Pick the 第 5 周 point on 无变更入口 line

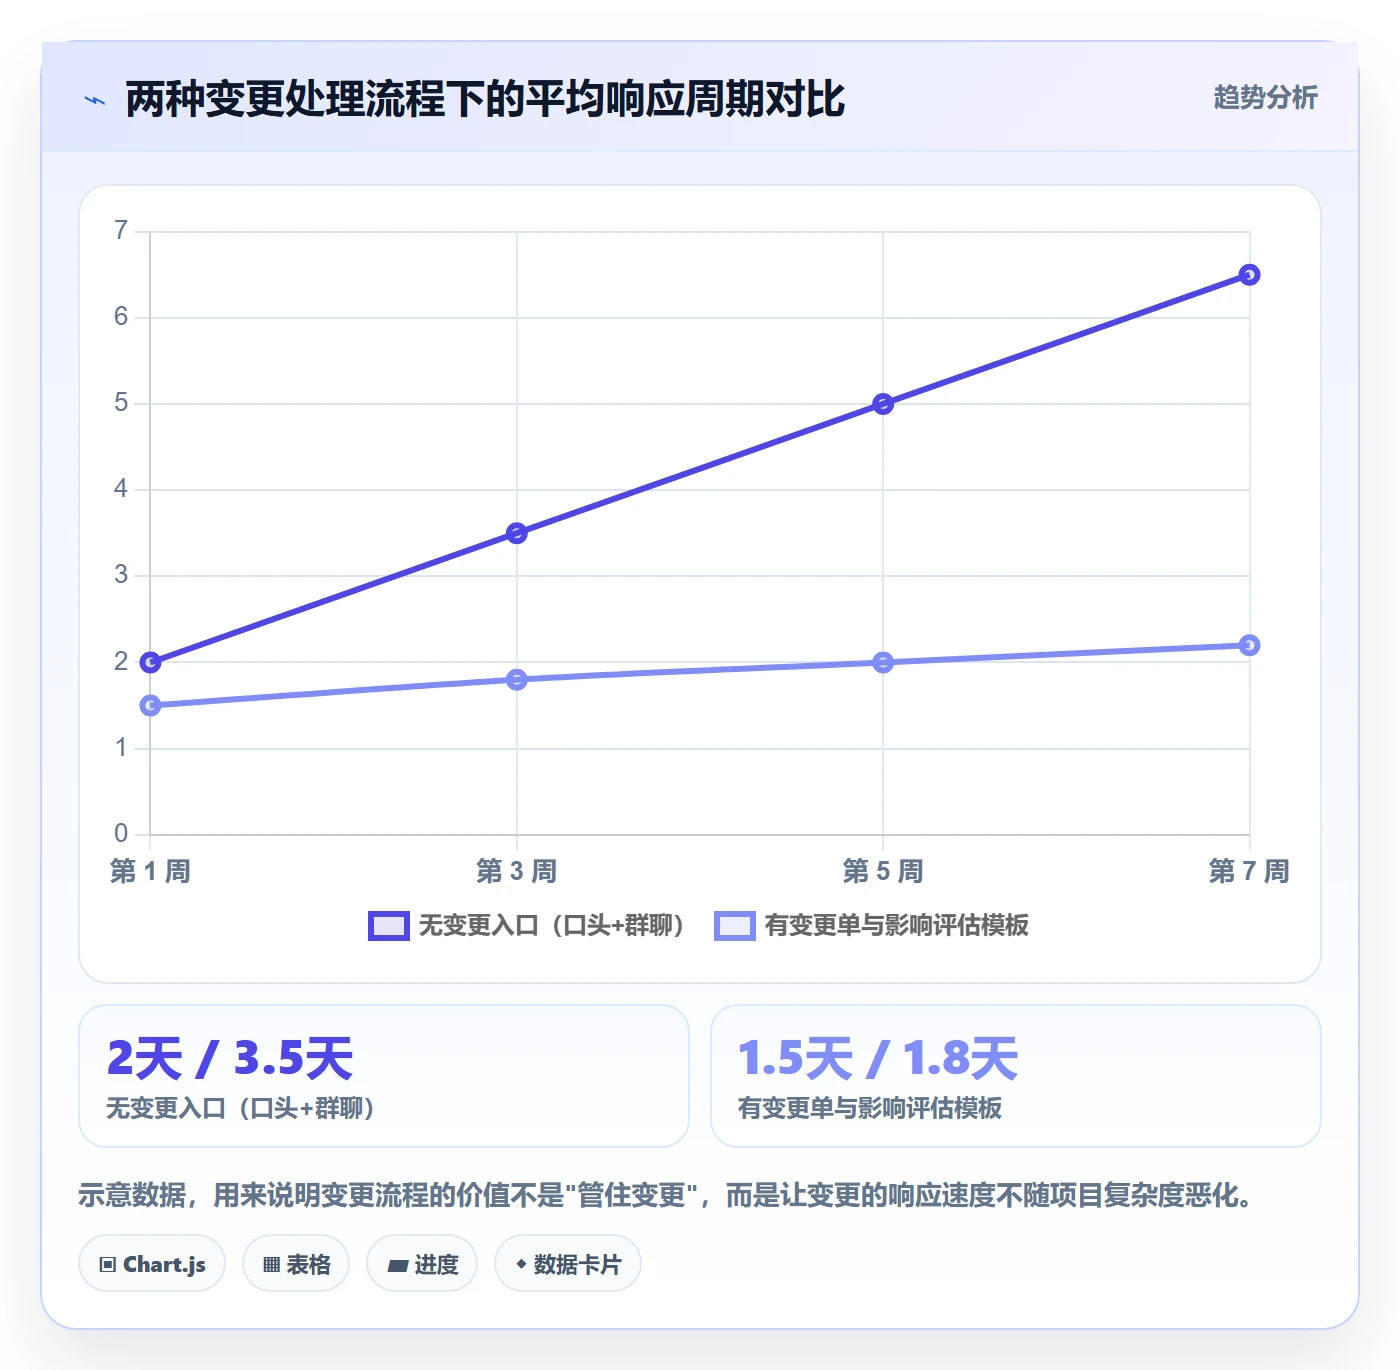[883, 404]
